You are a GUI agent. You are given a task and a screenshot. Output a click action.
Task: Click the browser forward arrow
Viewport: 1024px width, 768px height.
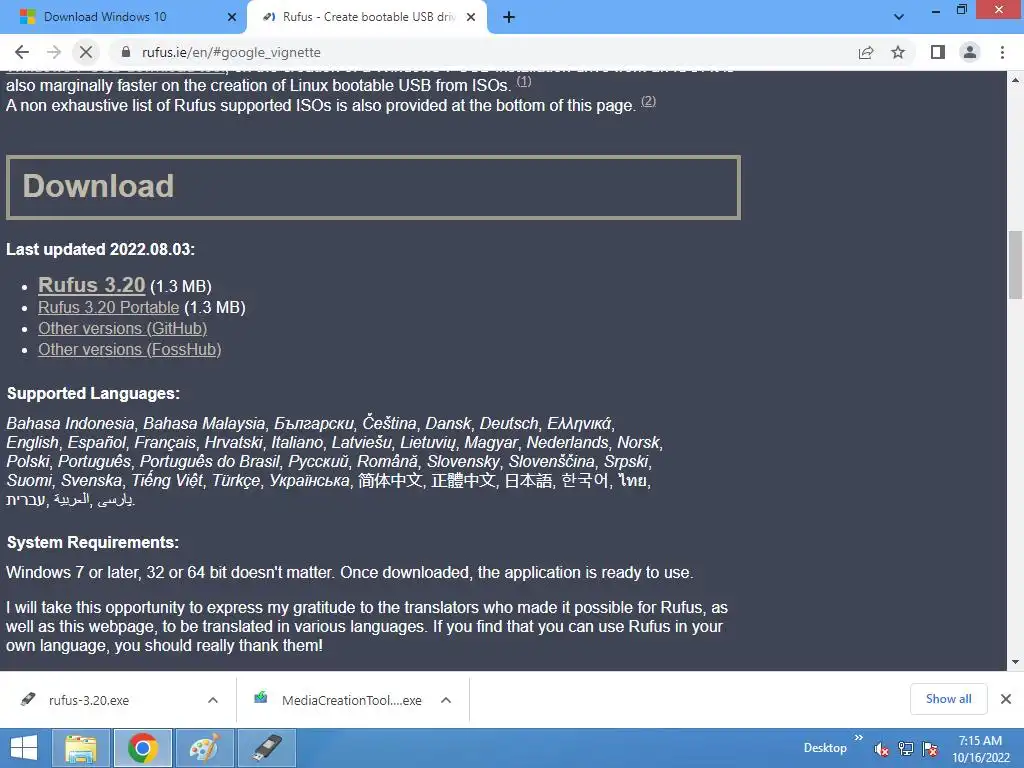[54, 52]
